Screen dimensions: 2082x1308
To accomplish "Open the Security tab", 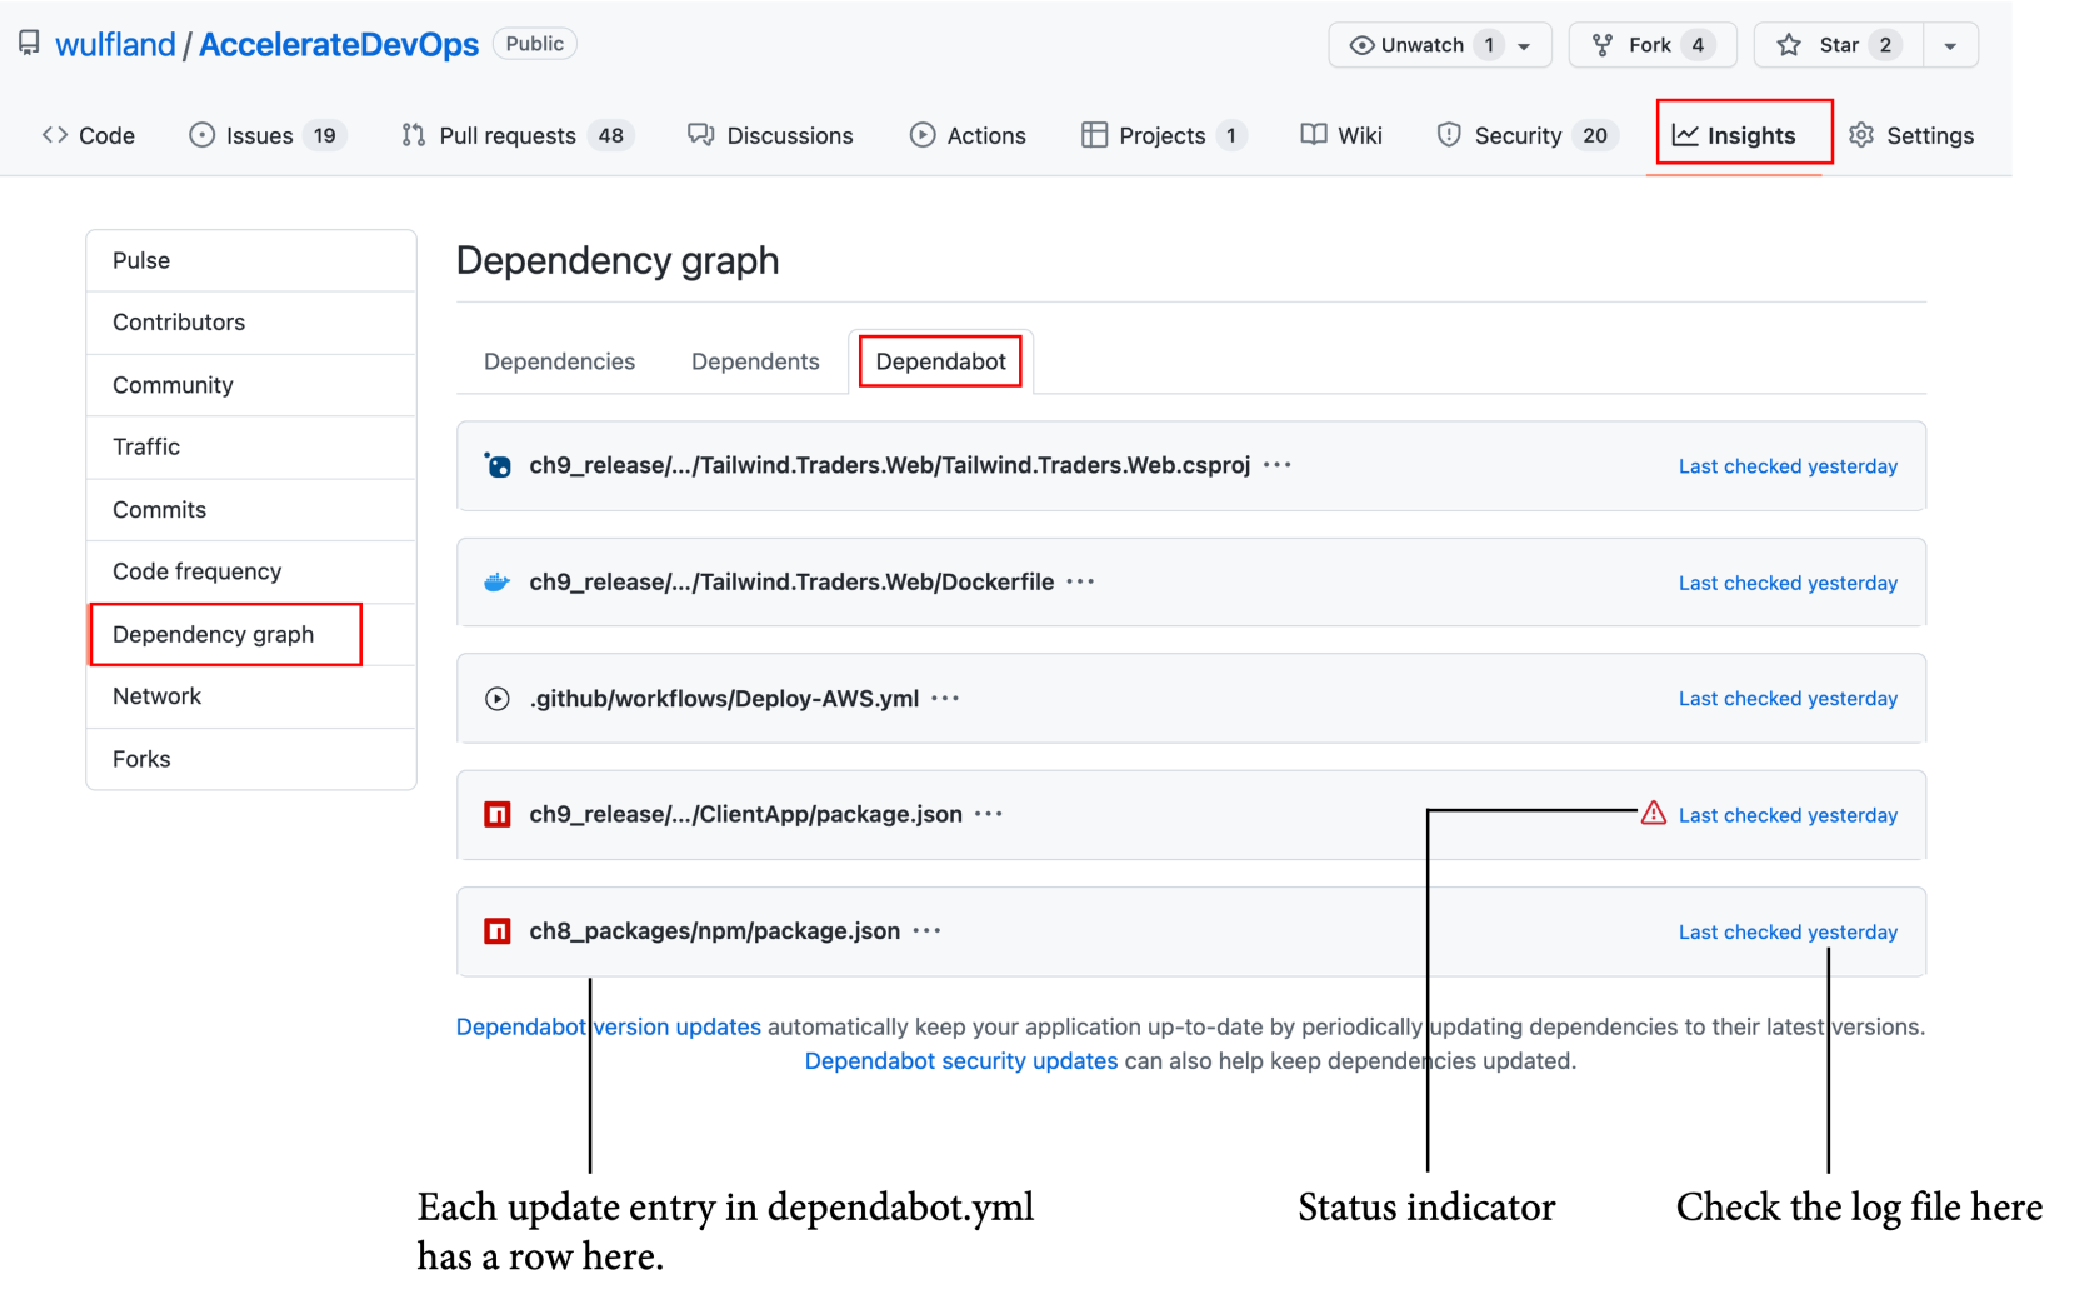I will (1527, 135).
